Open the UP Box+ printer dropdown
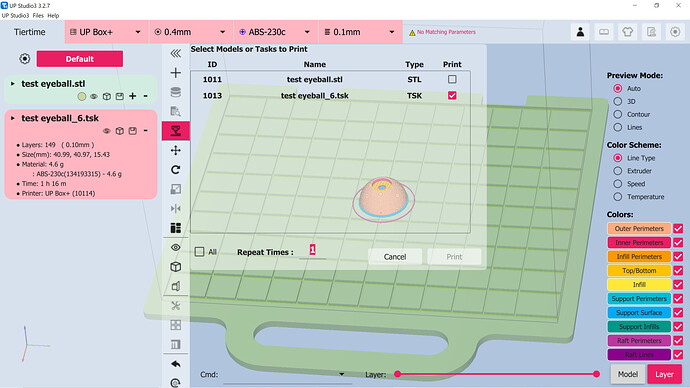 [x=107, y=32]
